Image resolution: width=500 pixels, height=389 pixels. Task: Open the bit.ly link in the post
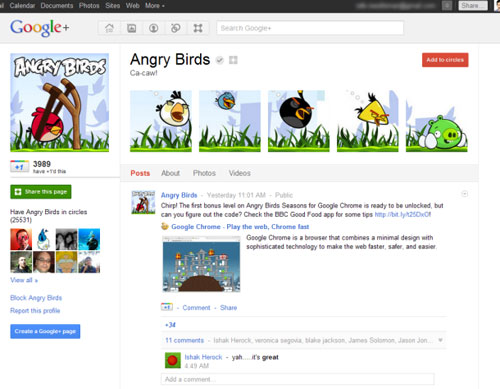pos(403,214)
